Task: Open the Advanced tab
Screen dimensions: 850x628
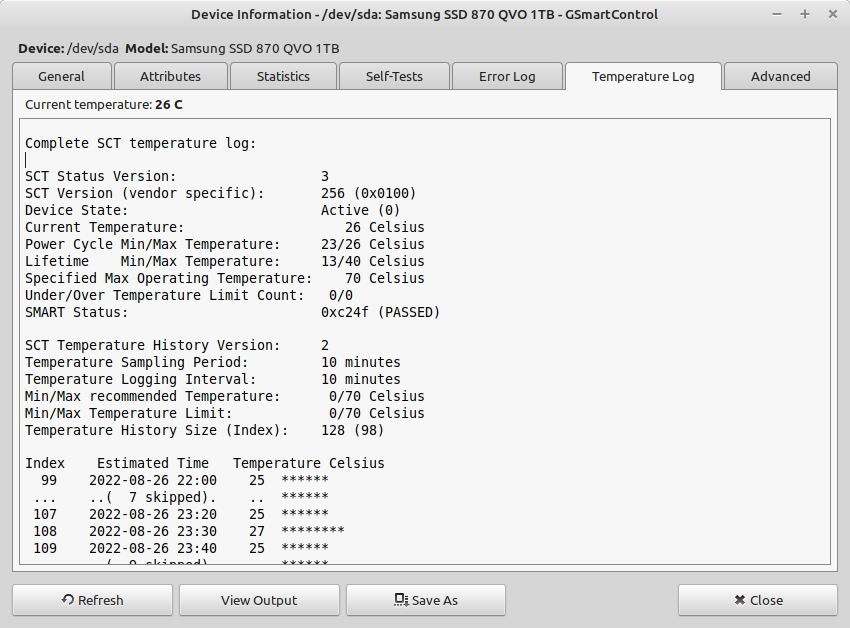Action: 780,76
